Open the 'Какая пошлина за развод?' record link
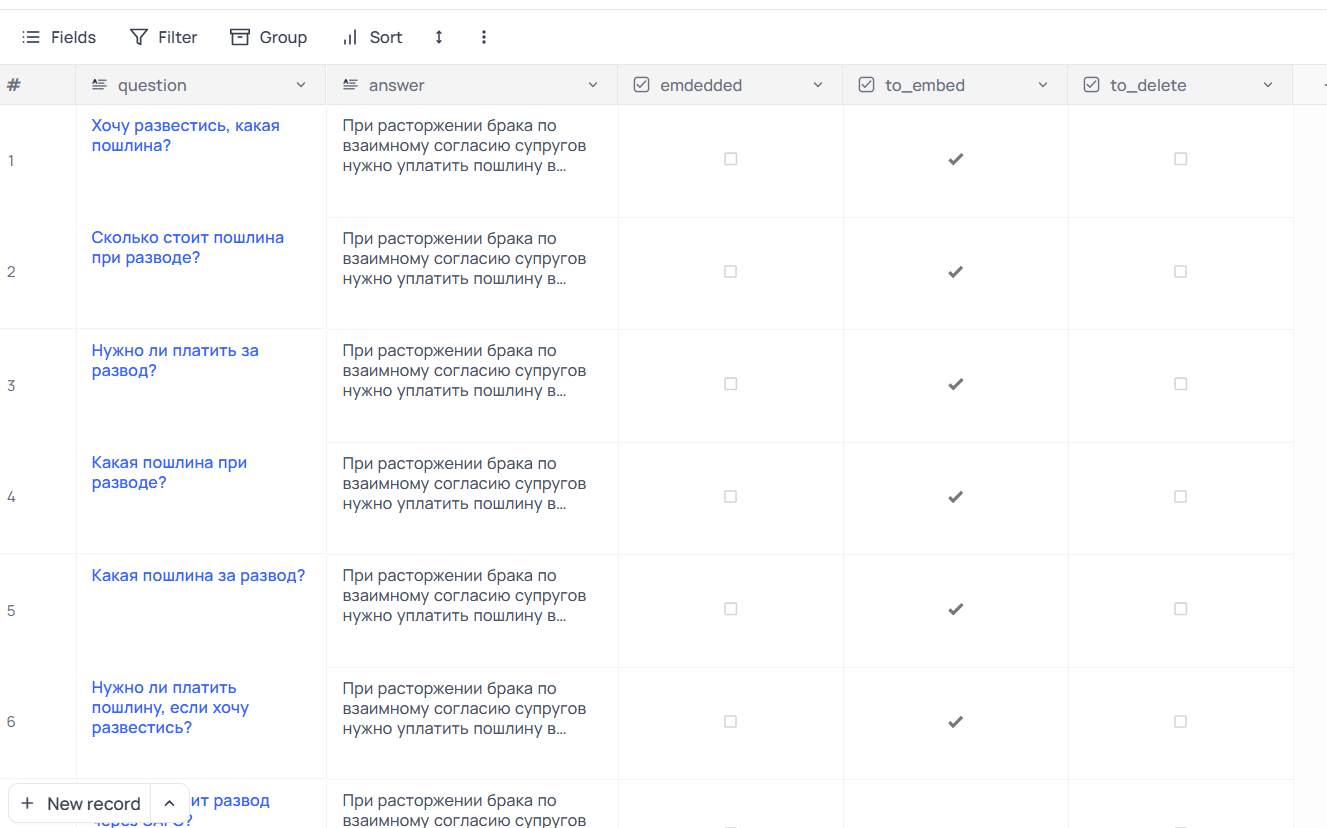1327x828 pixels. click(x=198, y=576)
